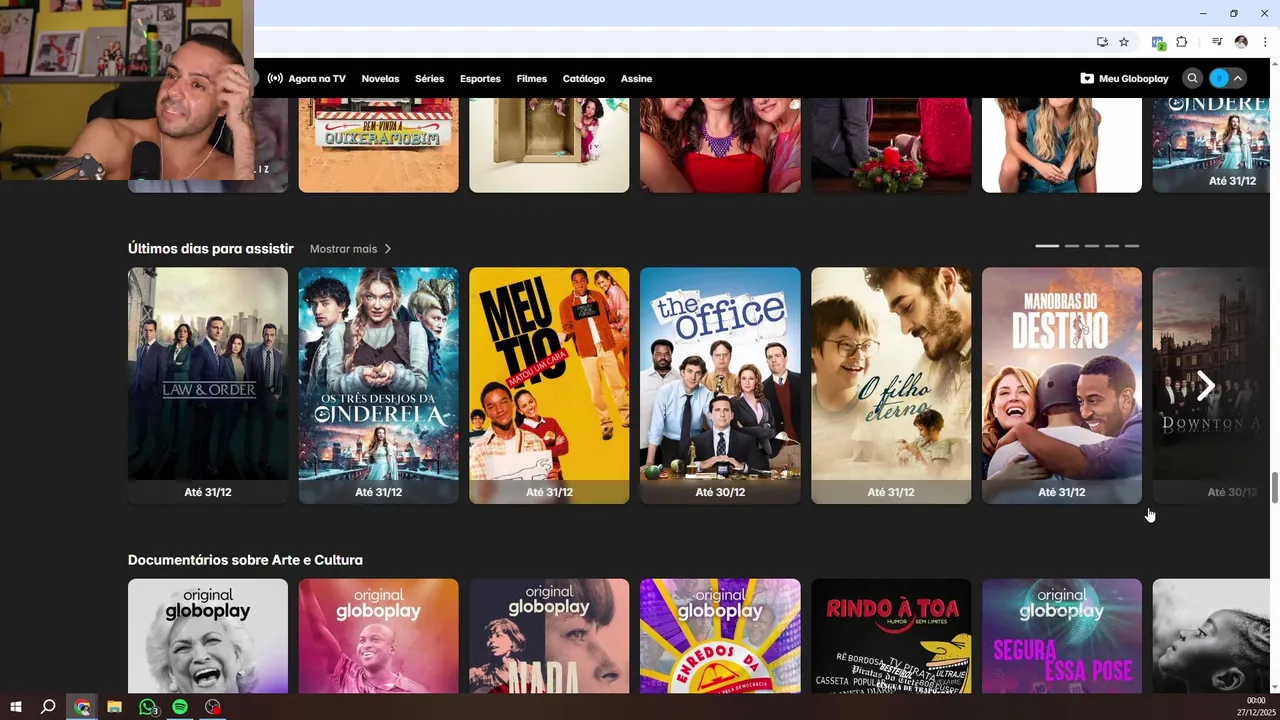Click the Até 30/12 label under The Office
The image size is (1280, 720).
click(720, 492)
